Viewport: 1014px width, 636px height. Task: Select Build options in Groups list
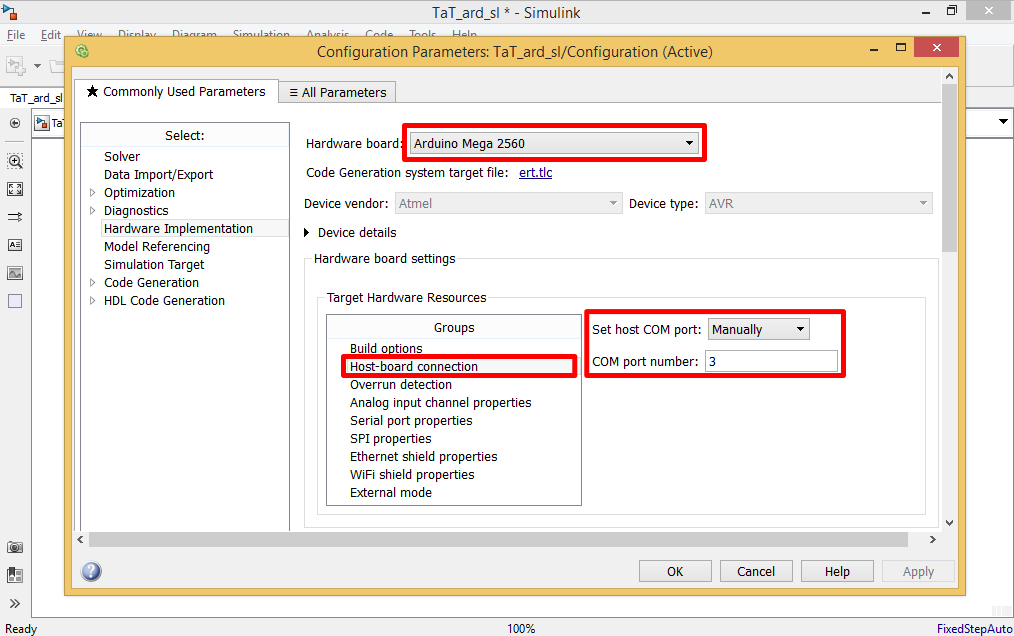(x=386, y=349)
